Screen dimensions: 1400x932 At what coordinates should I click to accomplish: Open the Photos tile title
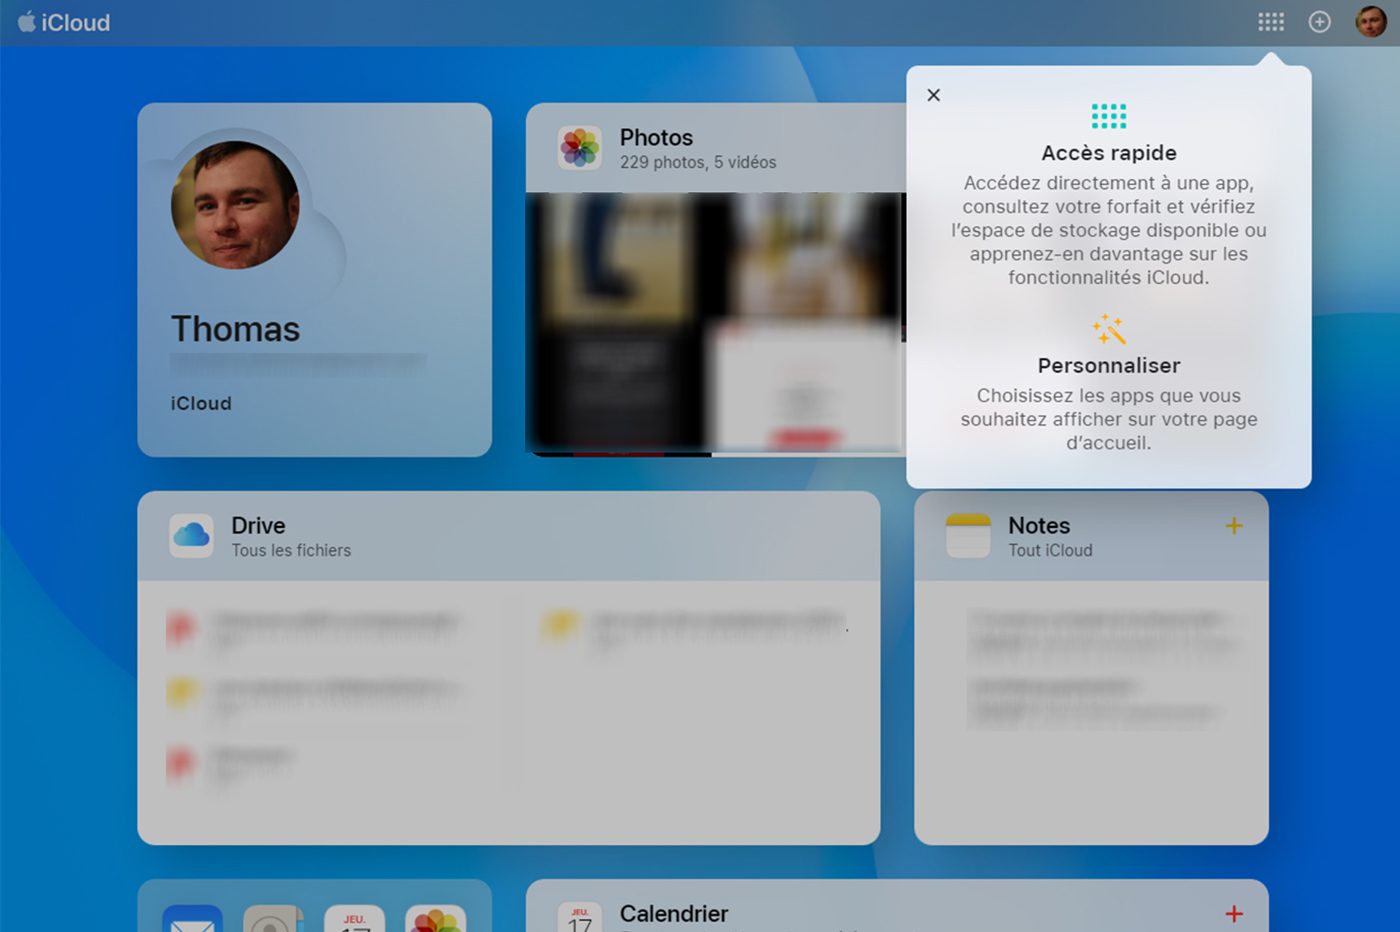[656, 137]
